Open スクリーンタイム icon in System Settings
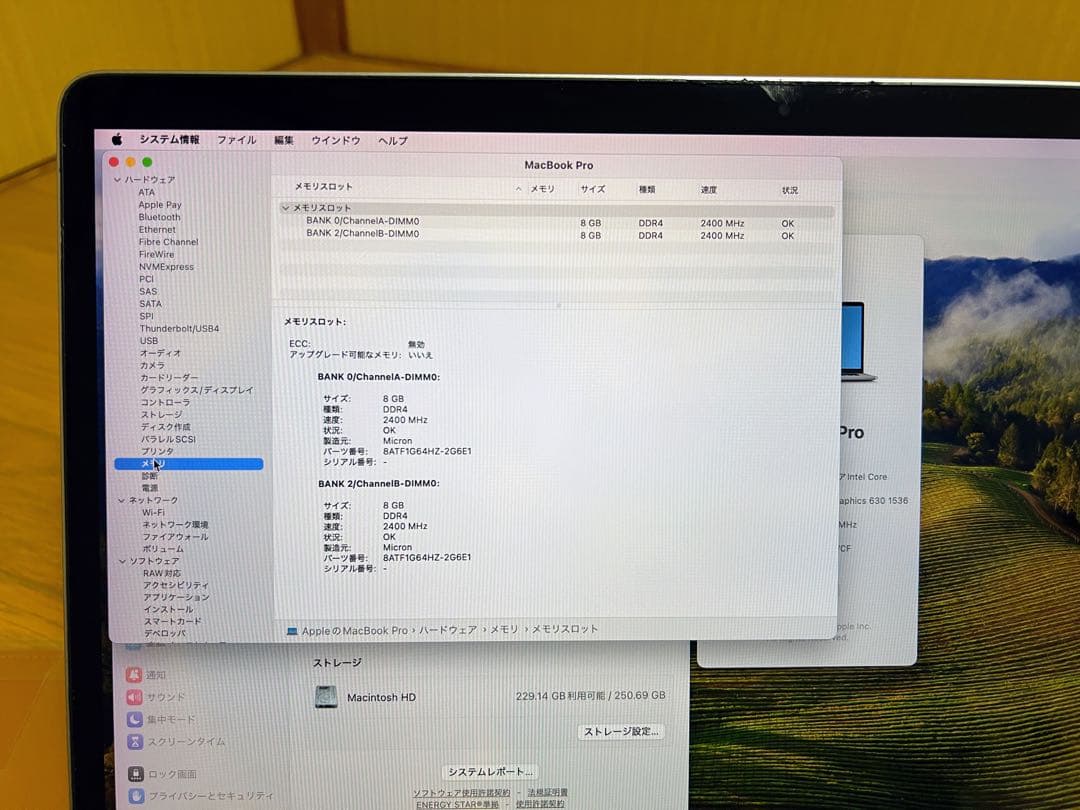 point(135,742)
